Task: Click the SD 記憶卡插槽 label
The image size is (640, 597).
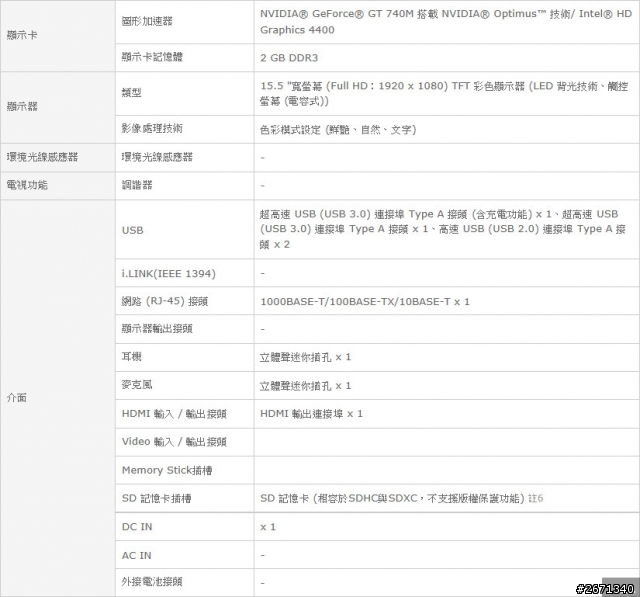Action: pyautogui.click(x=156, y=498)
